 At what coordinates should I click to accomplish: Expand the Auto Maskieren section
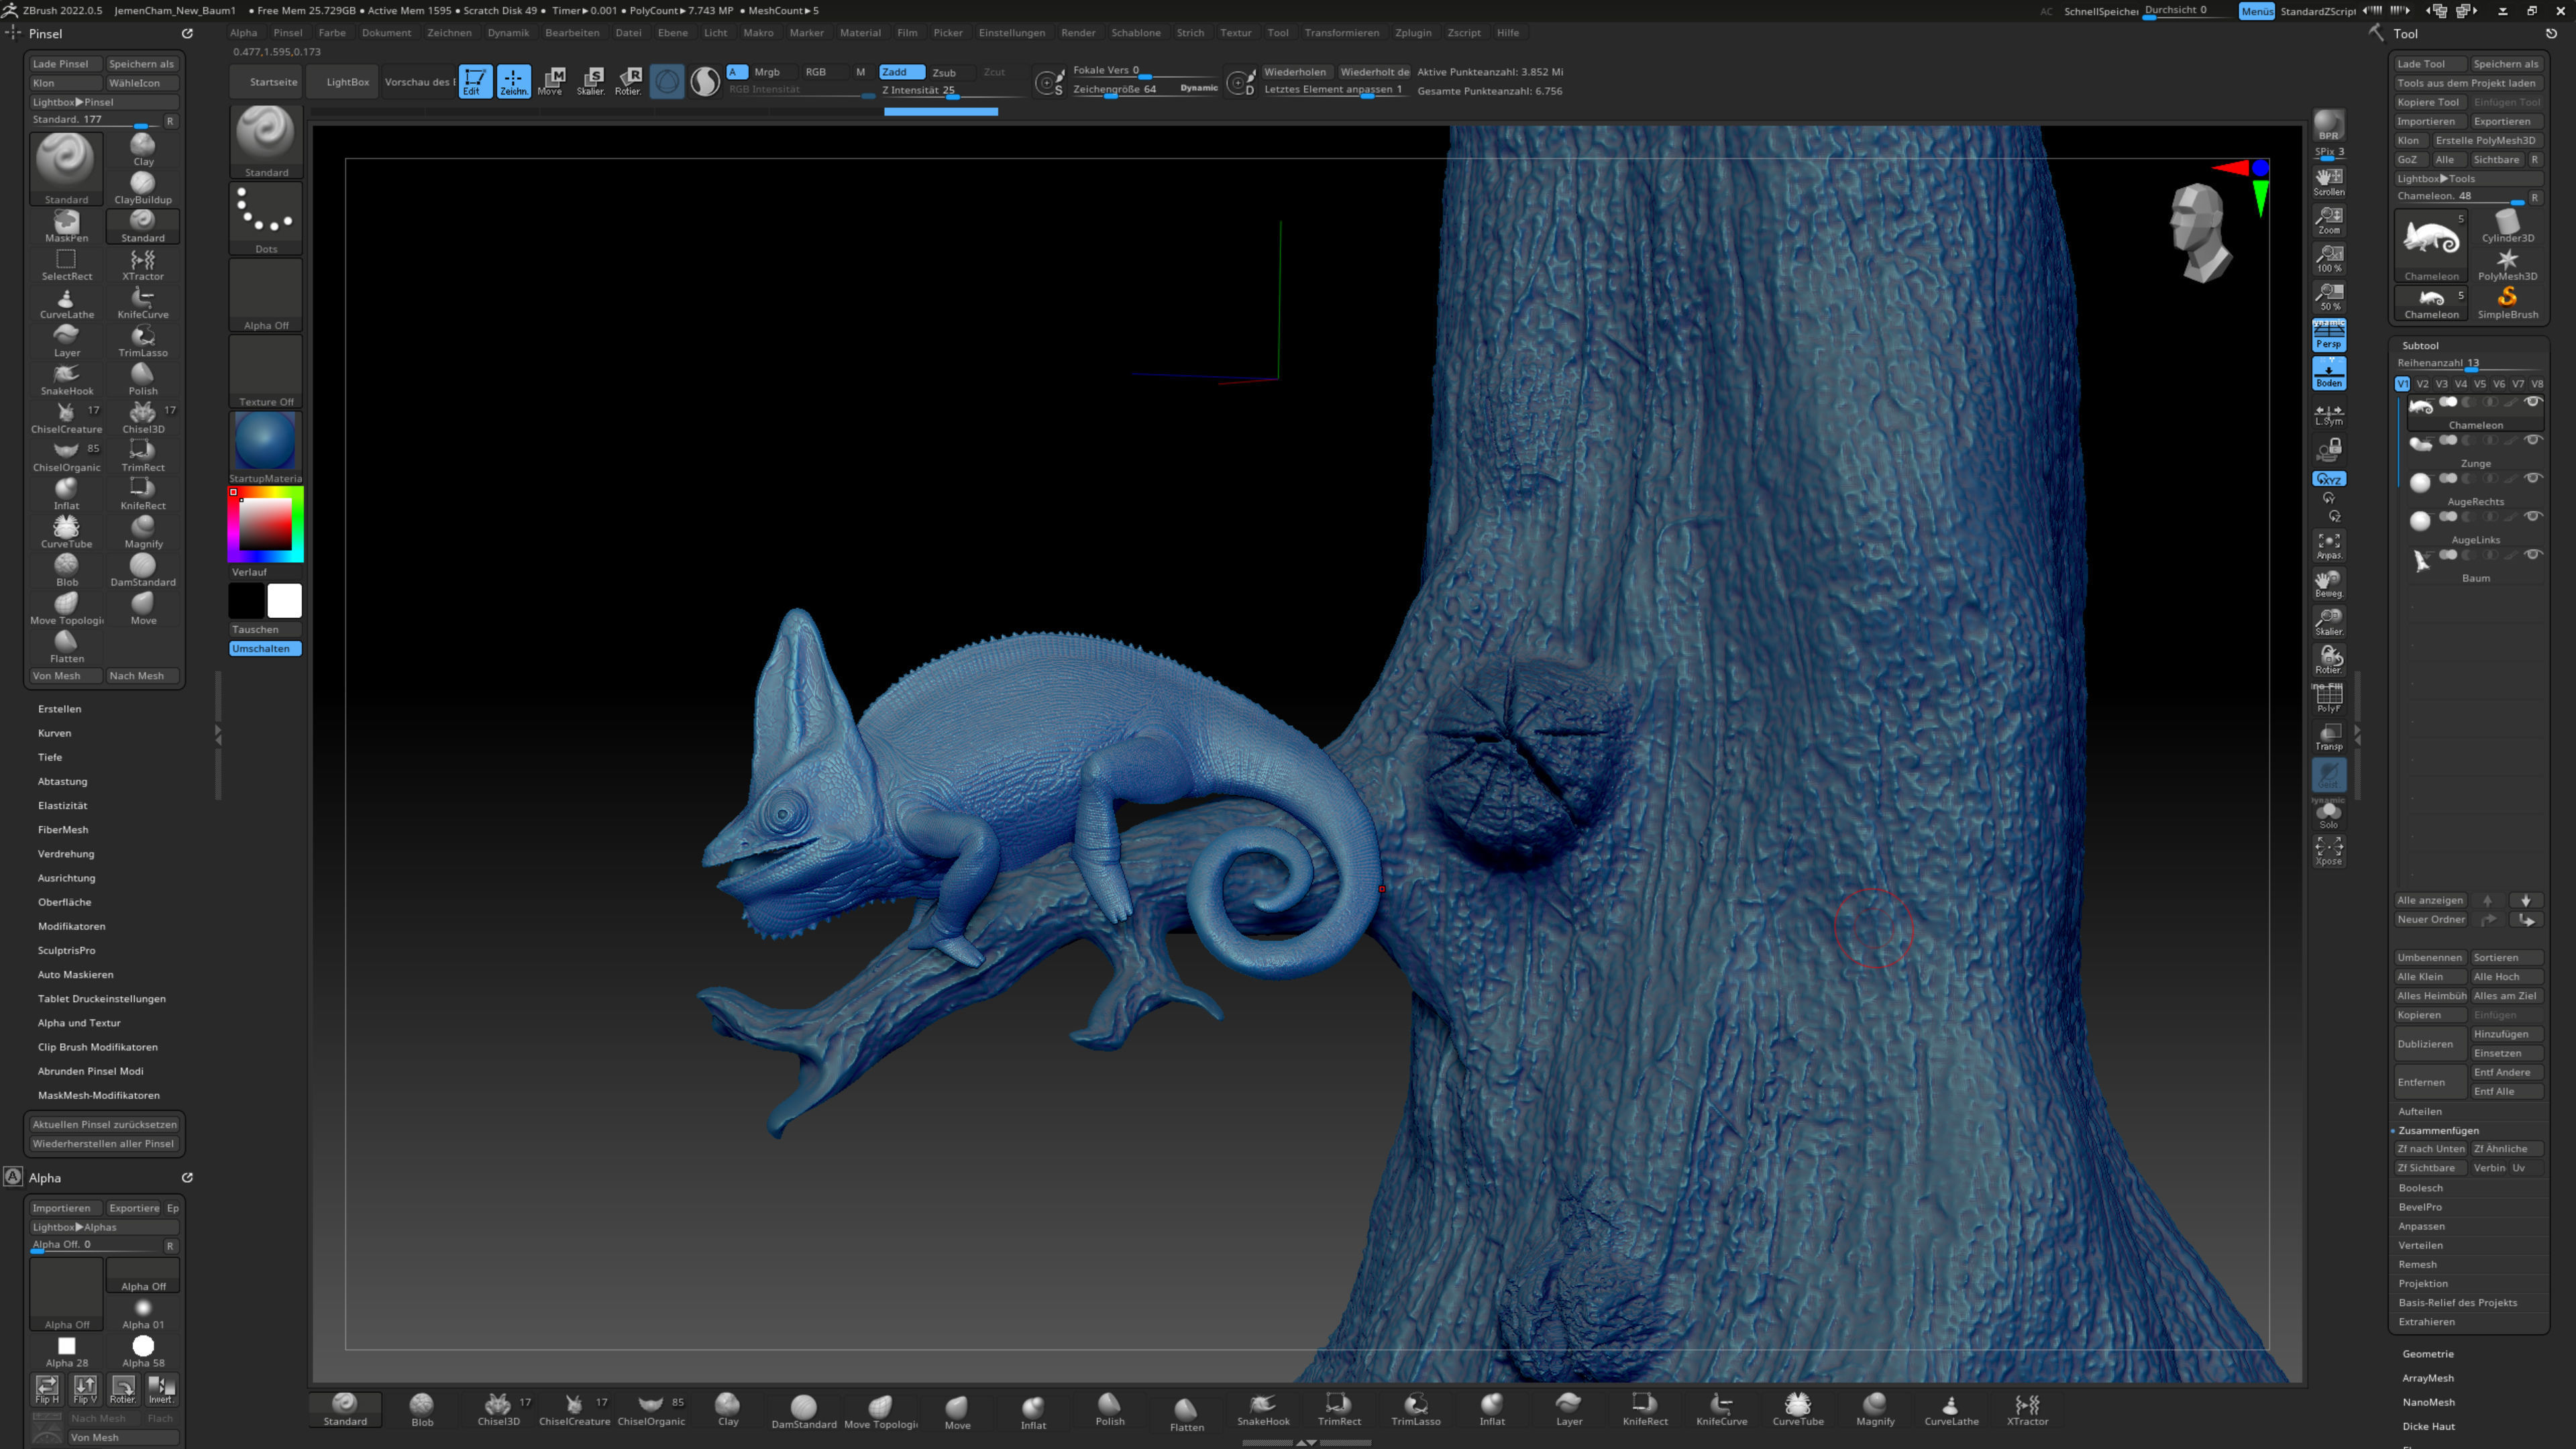pyautogui.click(x=75, y=974)
